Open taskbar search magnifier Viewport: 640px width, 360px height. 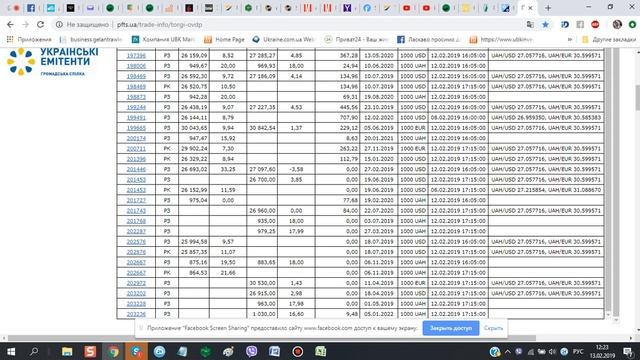tap(34, 351)
